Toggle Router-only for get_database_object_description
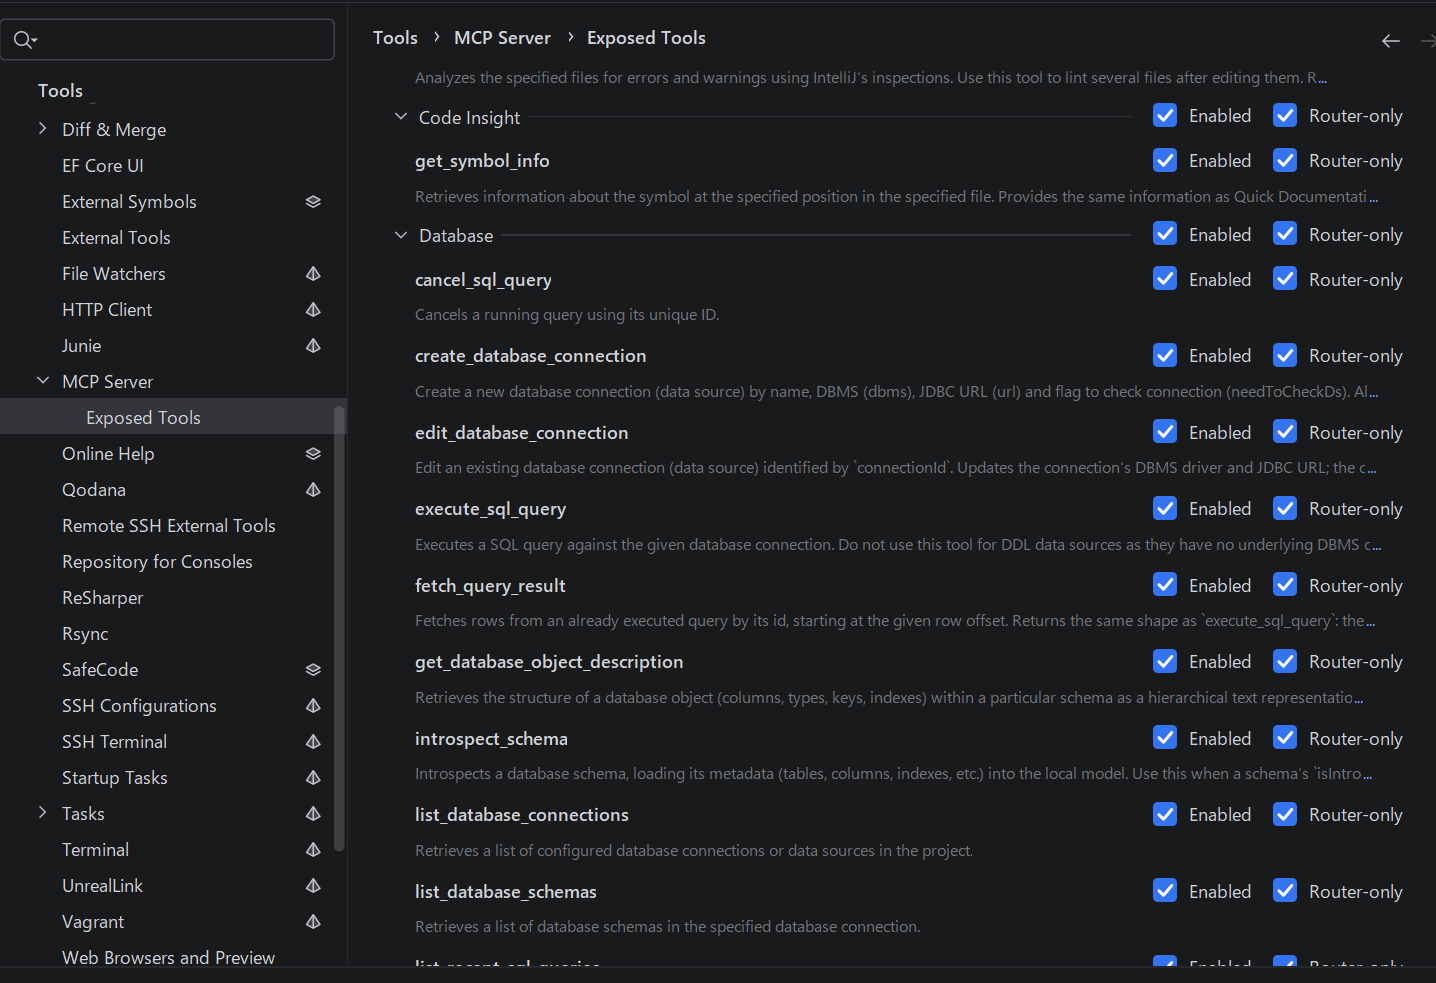Screen dimensions: 1436x983 click(x=1285, y=662)
